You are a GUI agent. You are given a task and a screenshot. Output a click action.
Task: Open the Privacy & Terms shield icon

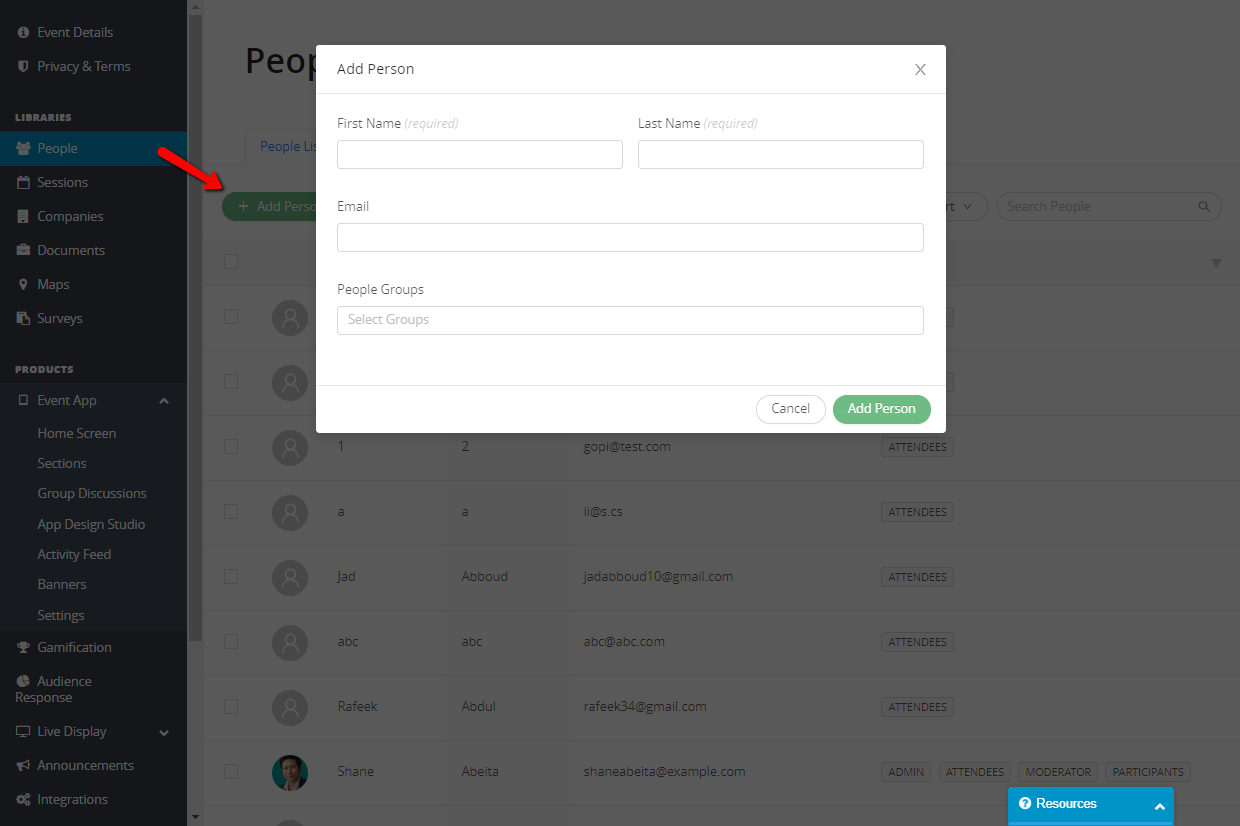(24, 66)
